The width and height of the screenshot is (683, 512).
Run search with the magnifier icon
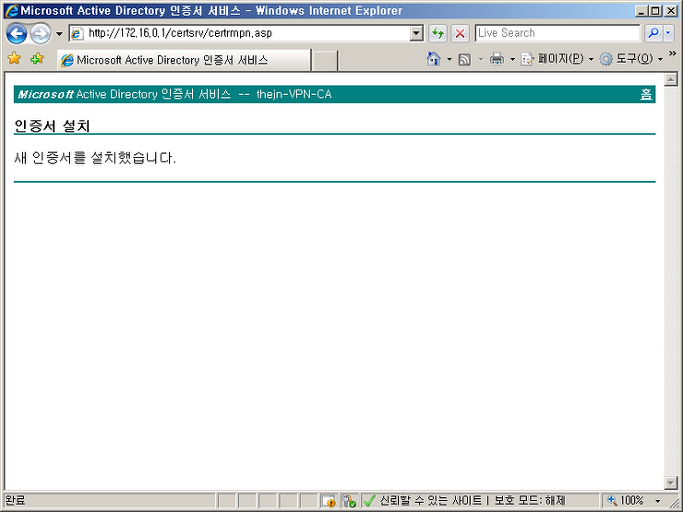click(x=653, y=33)
